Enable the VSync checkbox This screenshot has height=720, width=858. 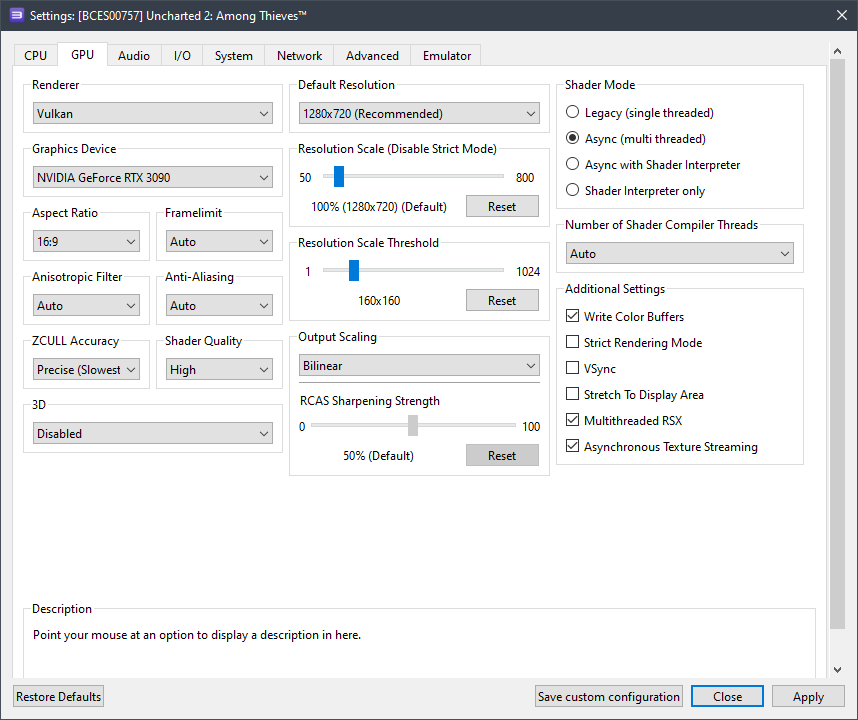573,369
